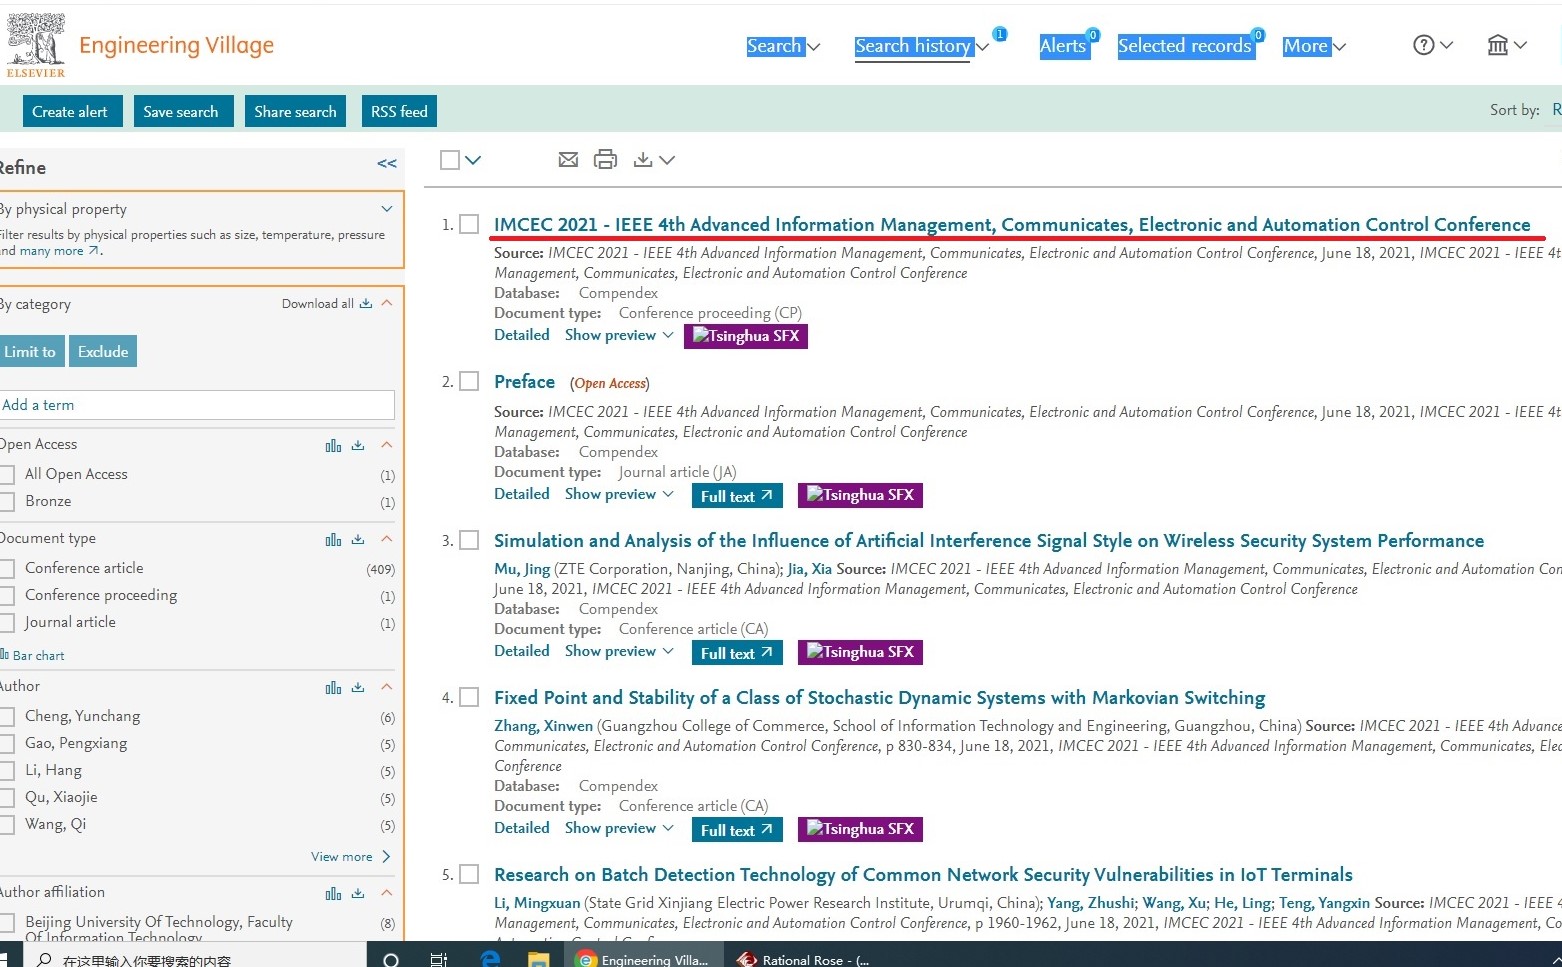The image size is (1562, 967).
Task: Download Document type facet data icon
Action: 358,540
